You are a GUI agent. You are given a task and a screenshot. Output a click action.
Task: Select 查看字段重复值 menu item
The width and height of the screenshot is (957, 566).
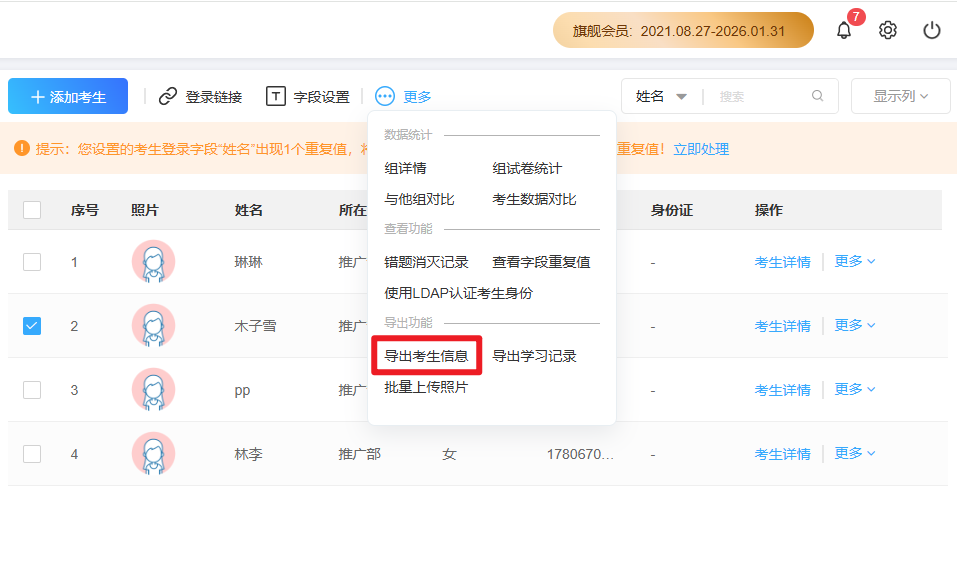pos(541,263)
